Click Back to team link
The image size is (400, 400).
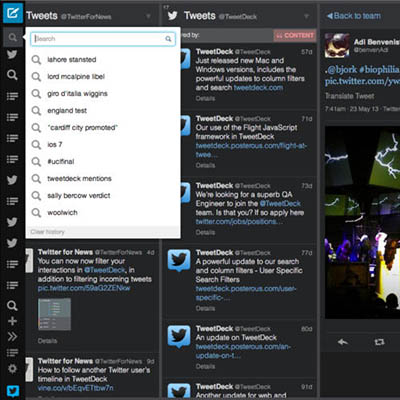tap(354, 16)
